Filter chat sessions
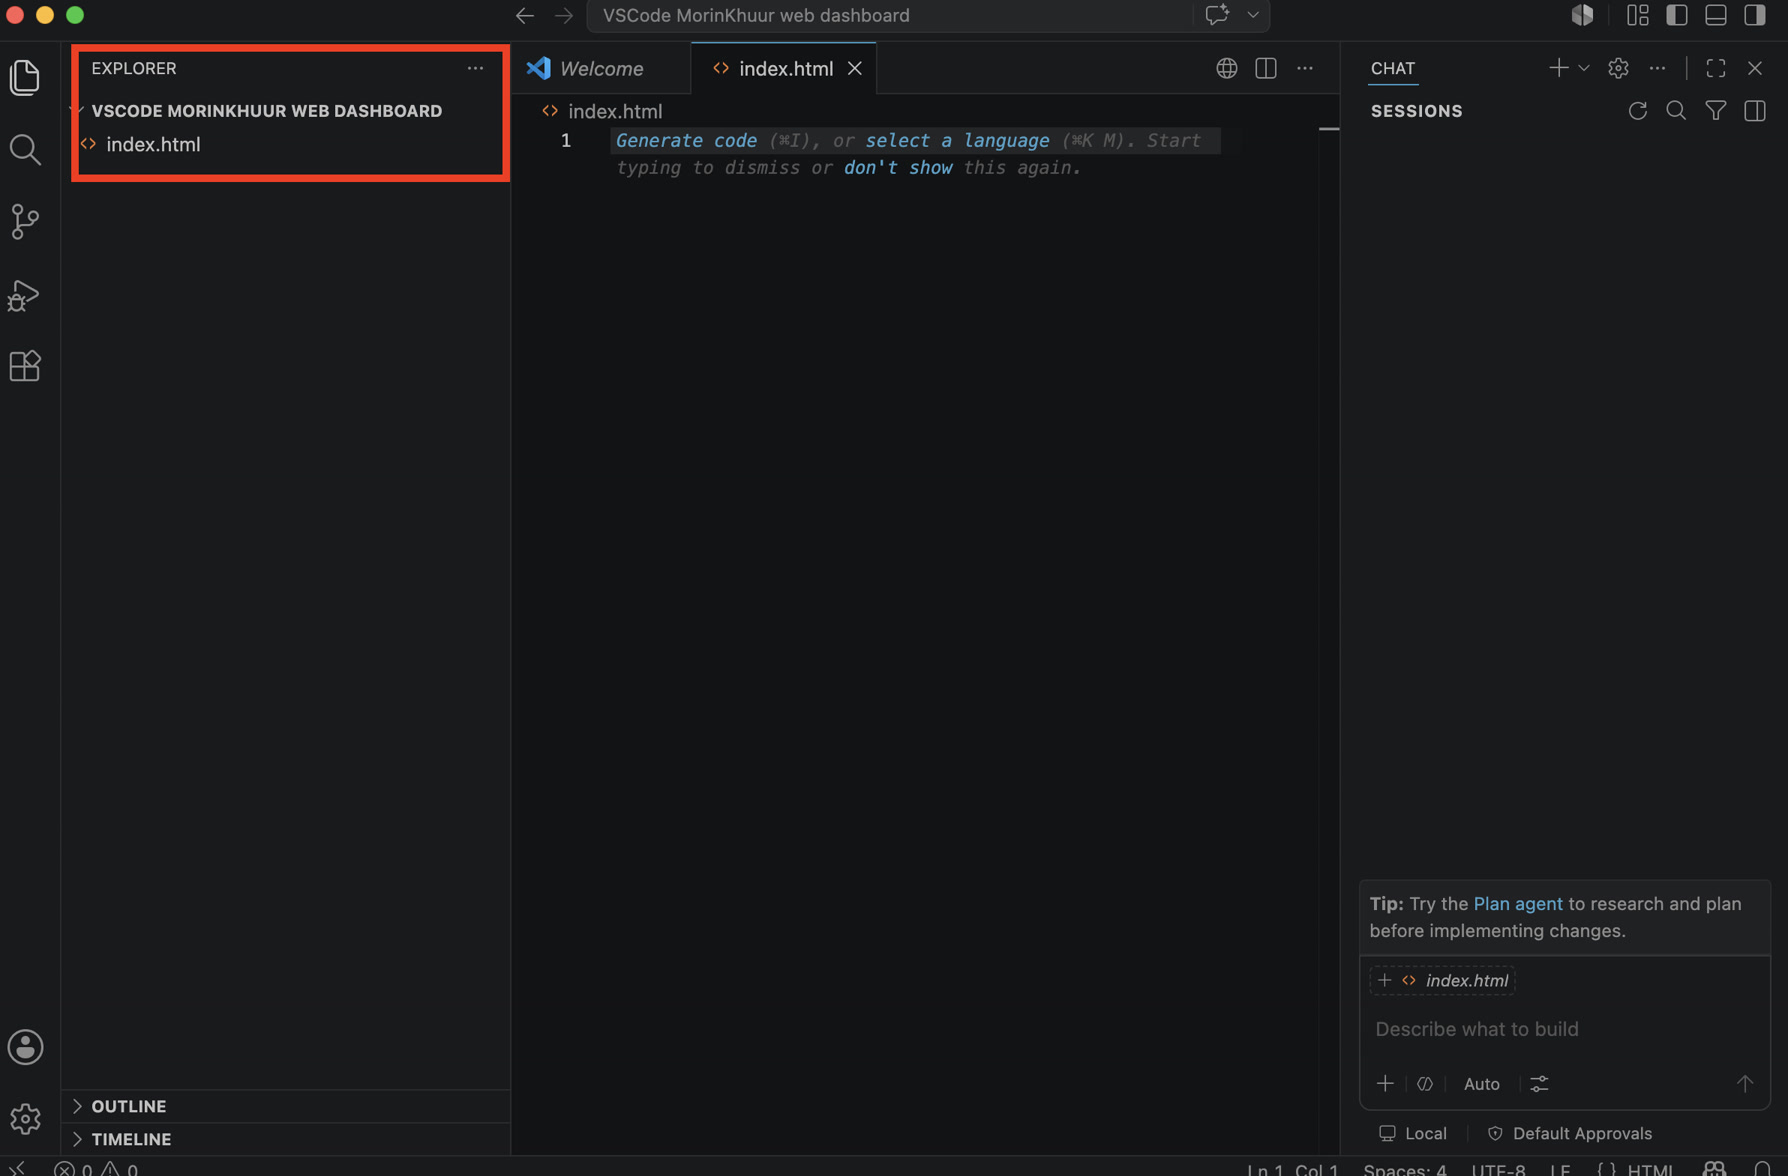The image size is (1788, 1176). click(1716, 111)
